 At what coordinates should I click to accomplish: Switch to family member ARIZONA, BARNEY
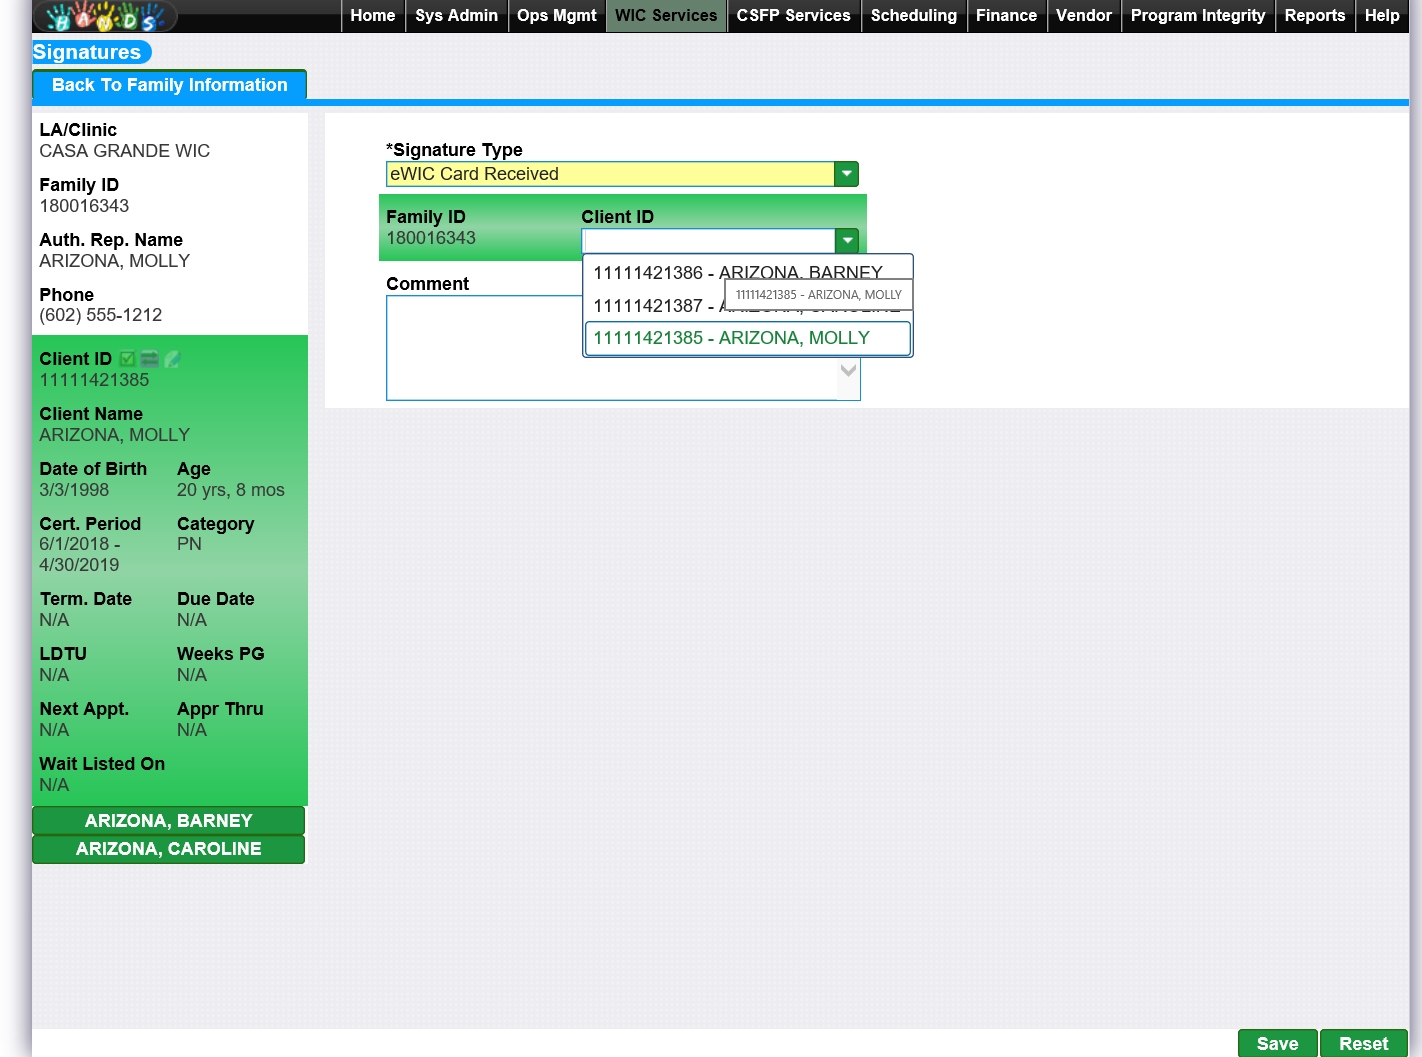168,821
